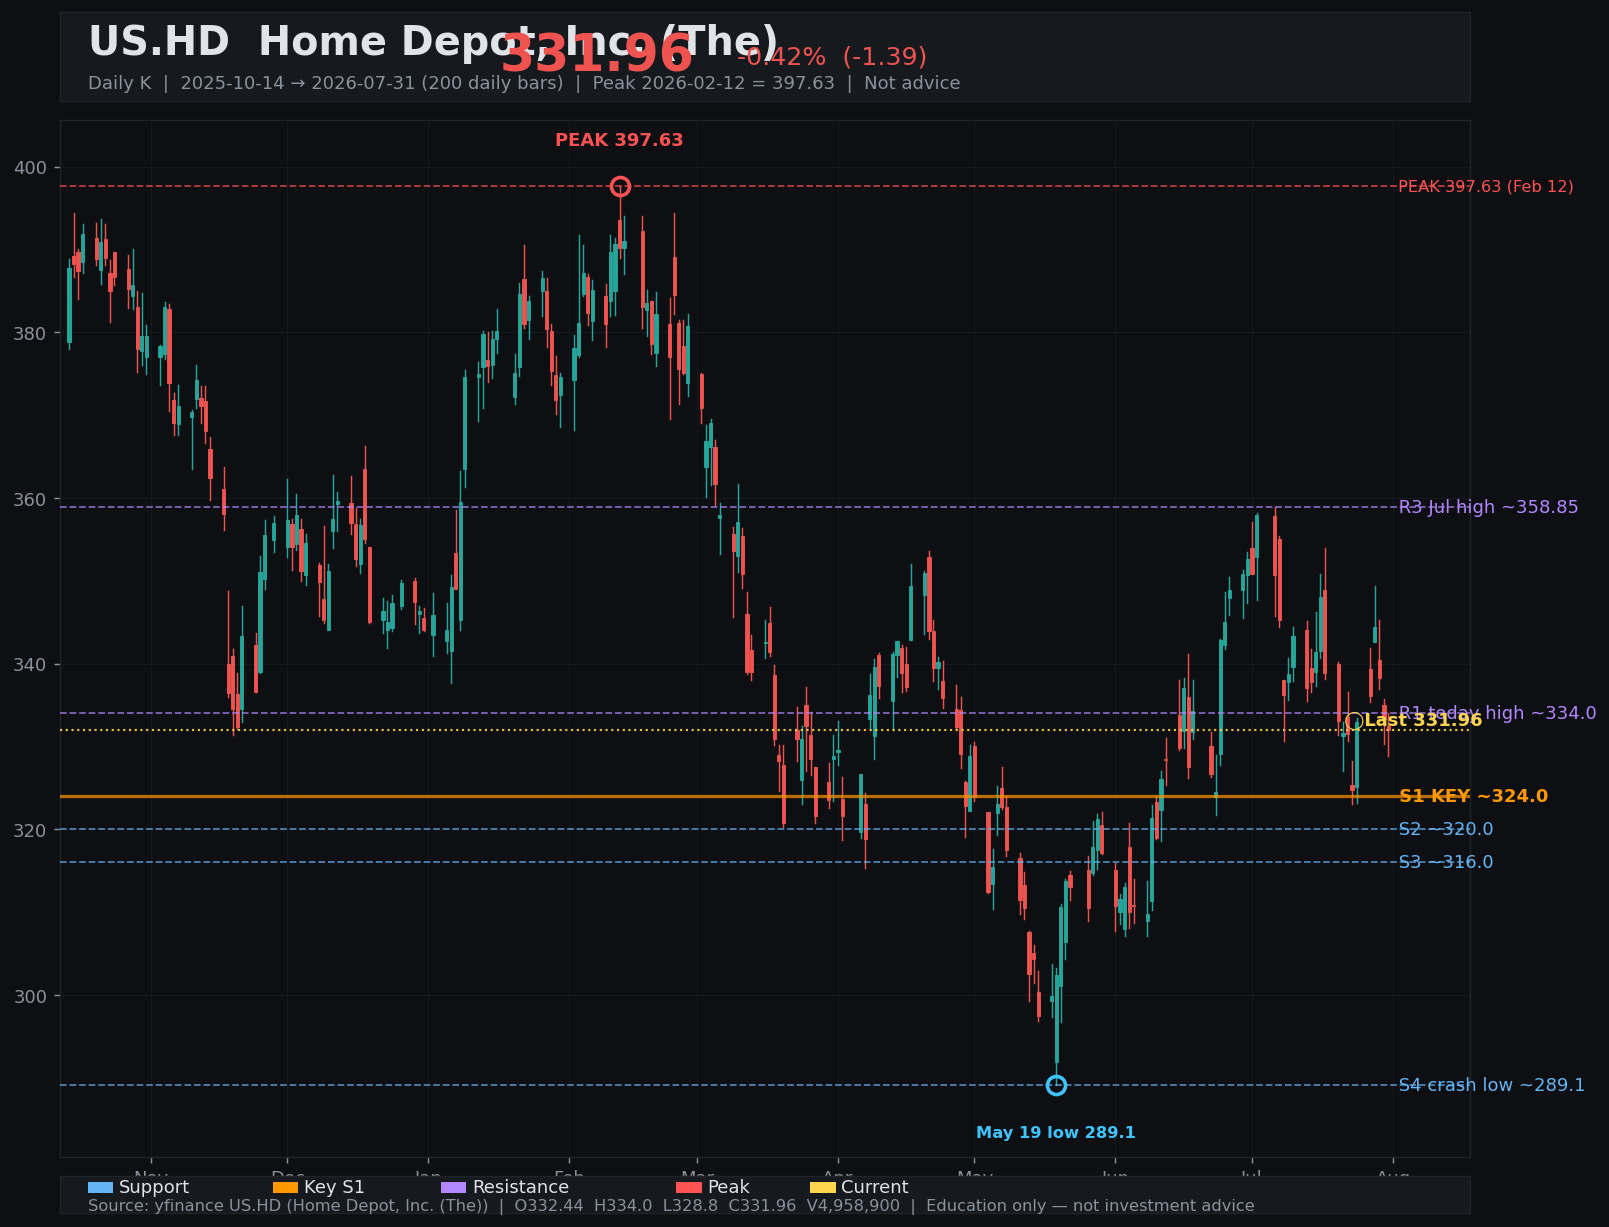Click the blue May 19 low circle marker
Image resolution: width=1609 pixels, height=1227 pixels.
point(1056,1085)
